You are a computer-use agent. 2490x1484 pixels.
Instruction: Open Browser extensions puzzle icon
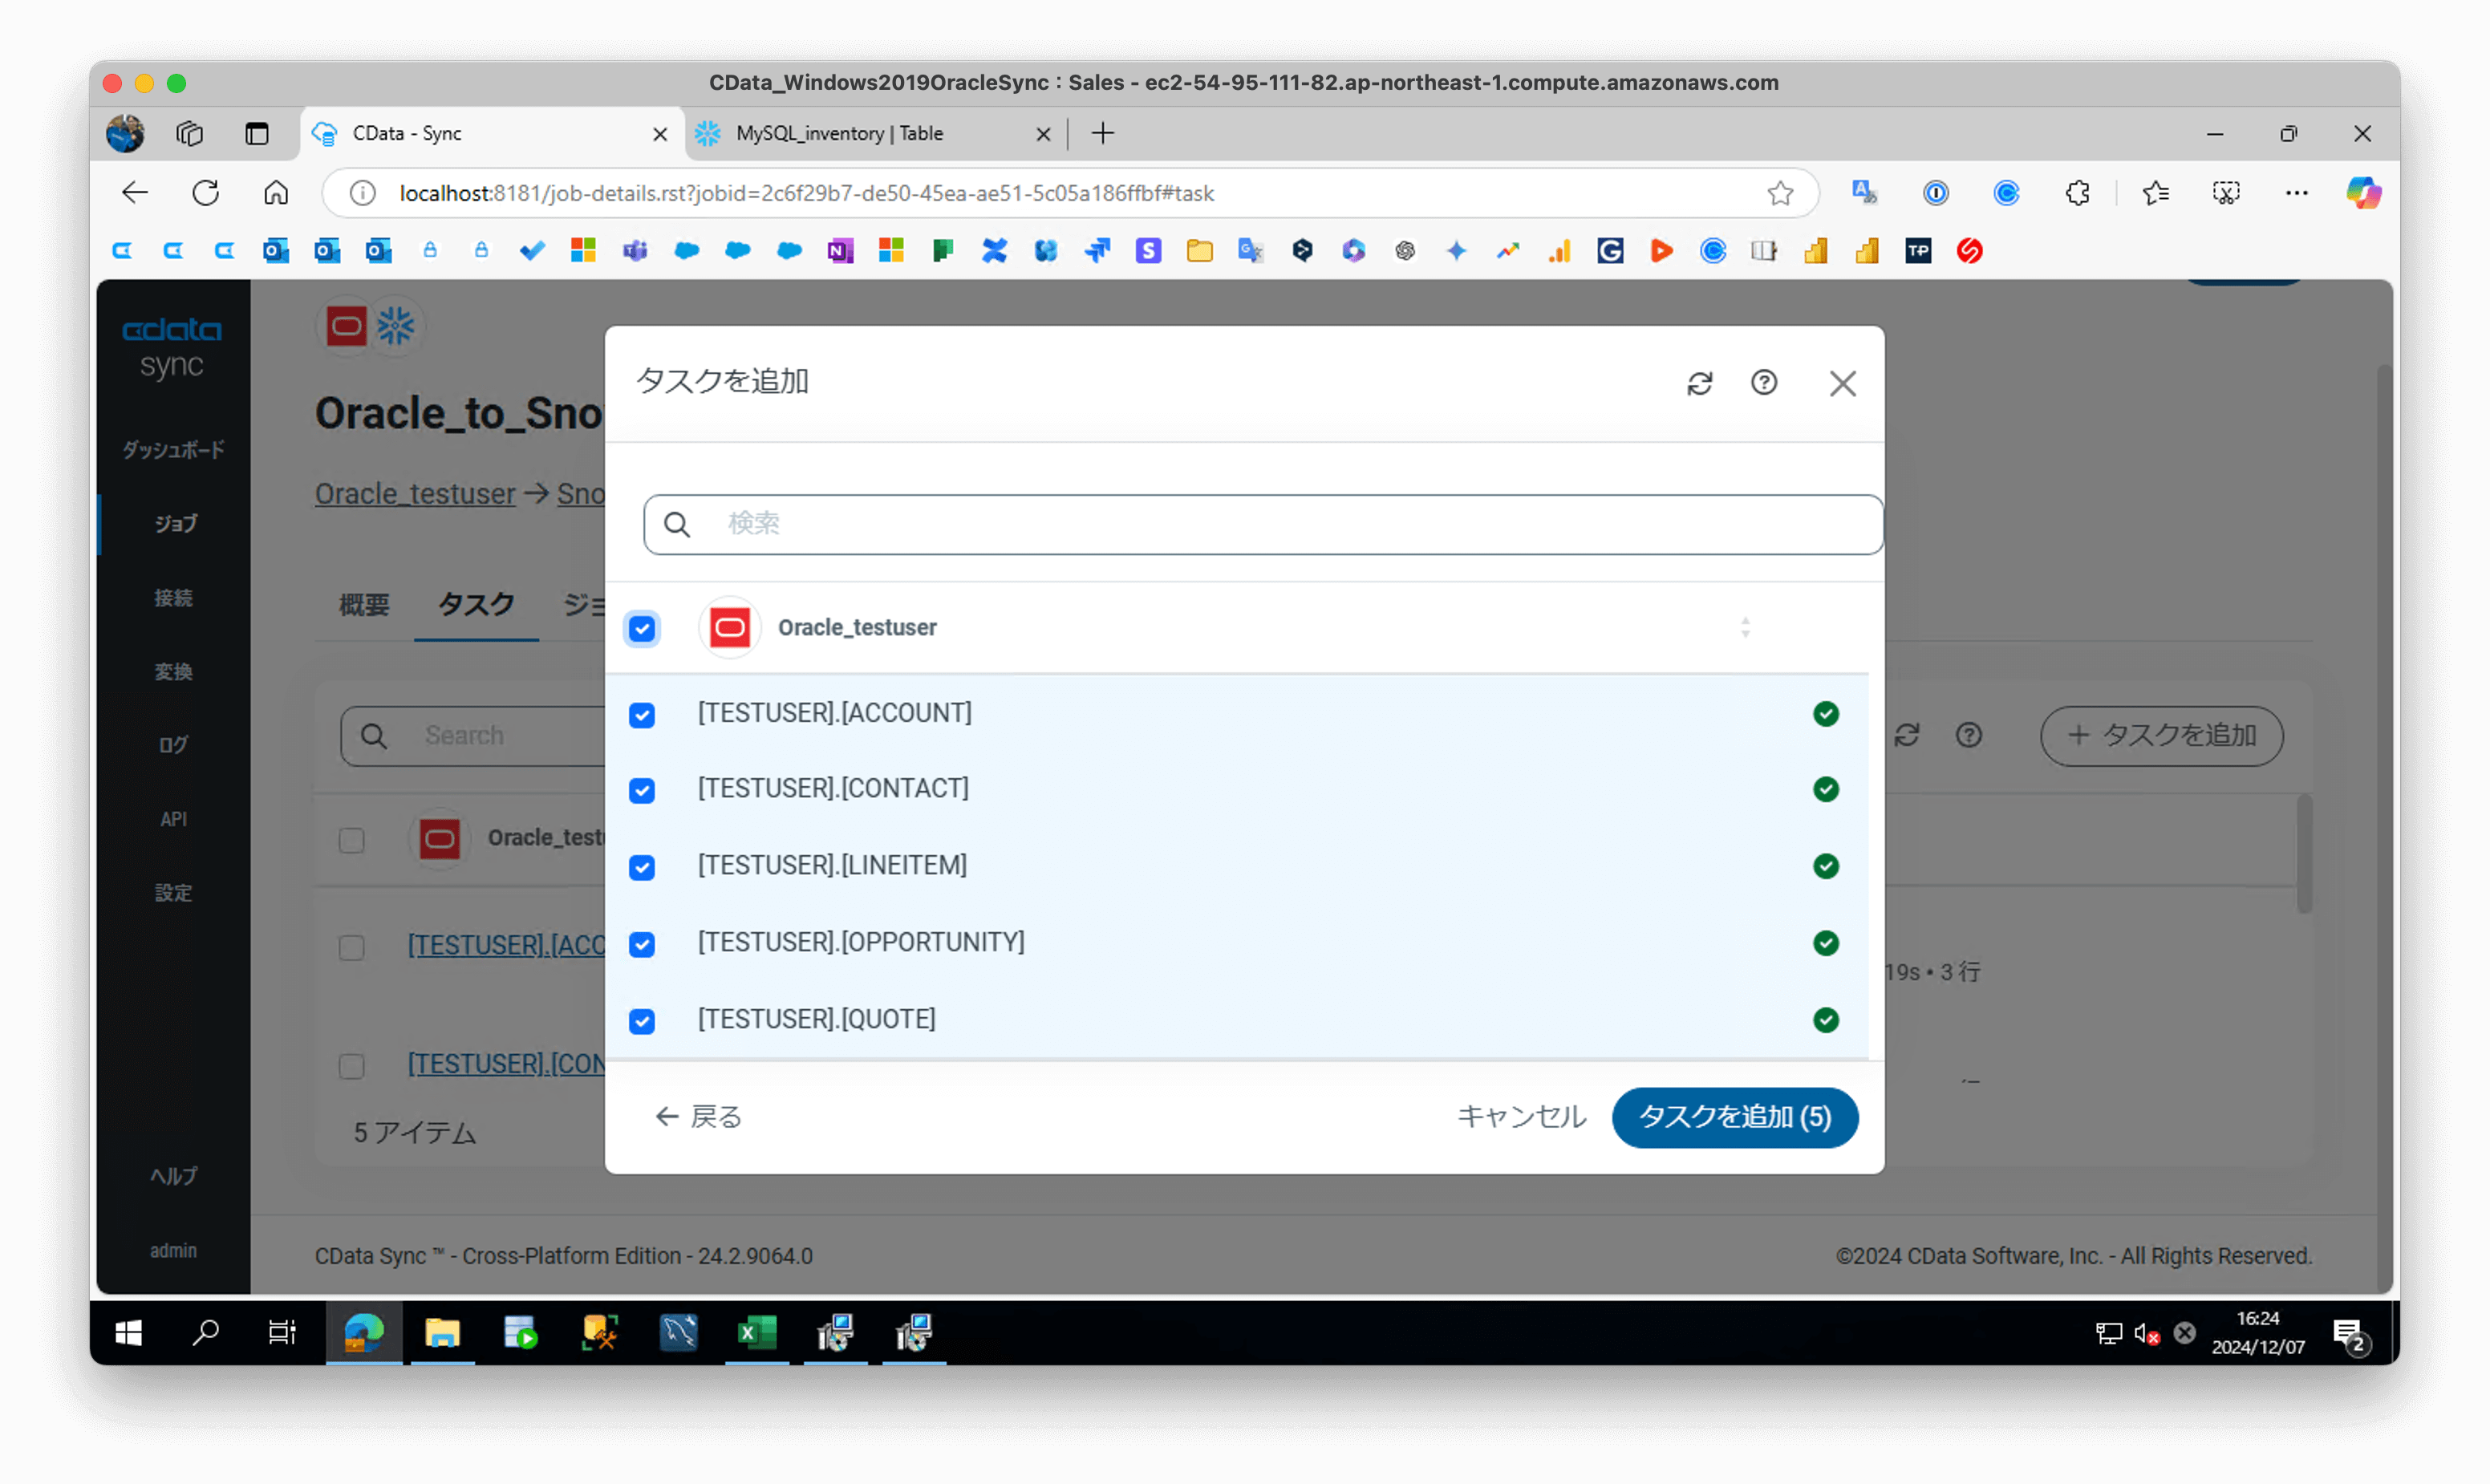2077,193
